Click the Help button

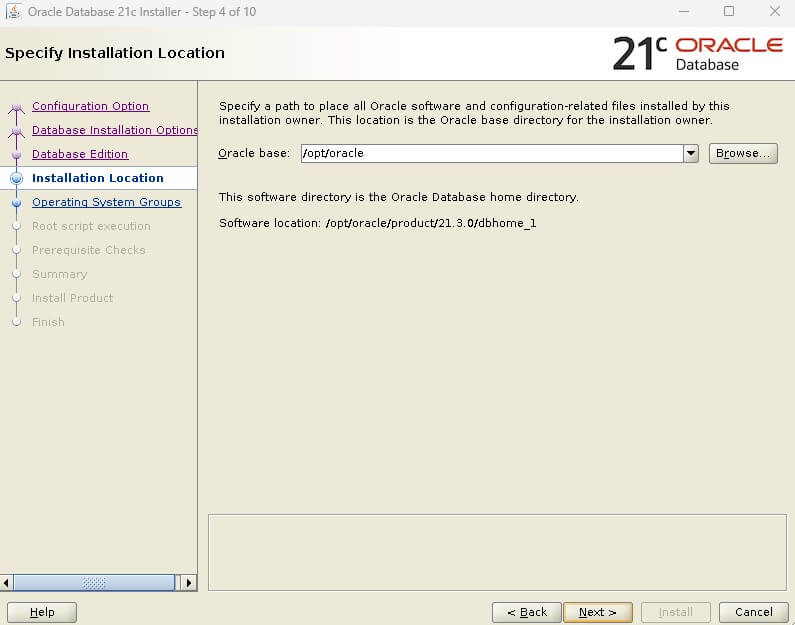(x=42, y=612)
